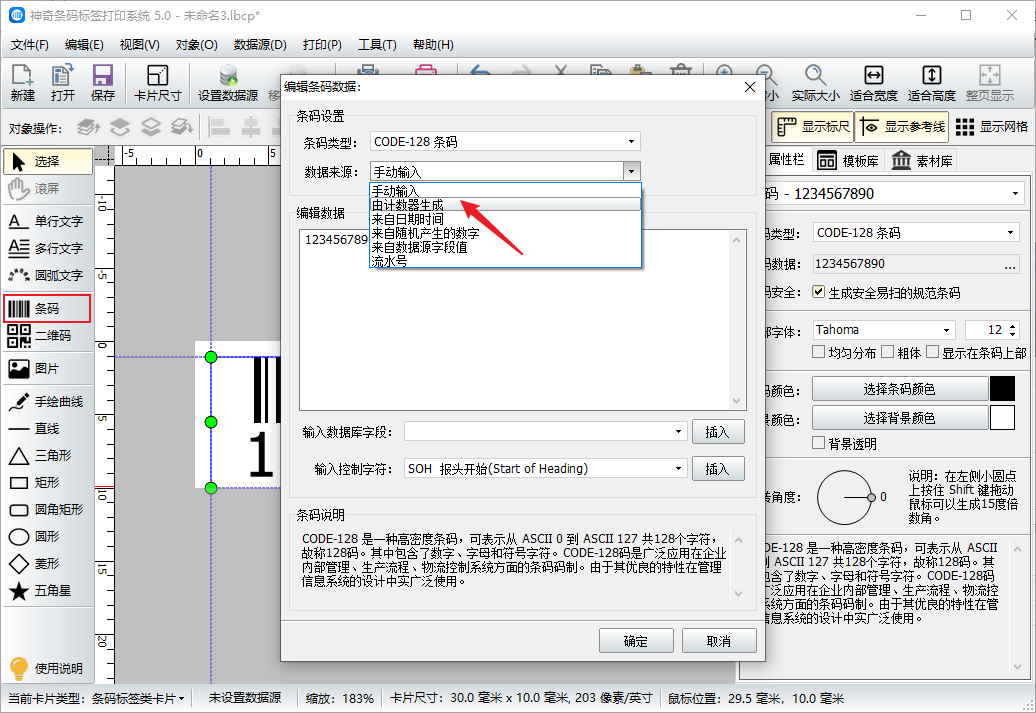Open the Card Size tool

coord(157,83)
